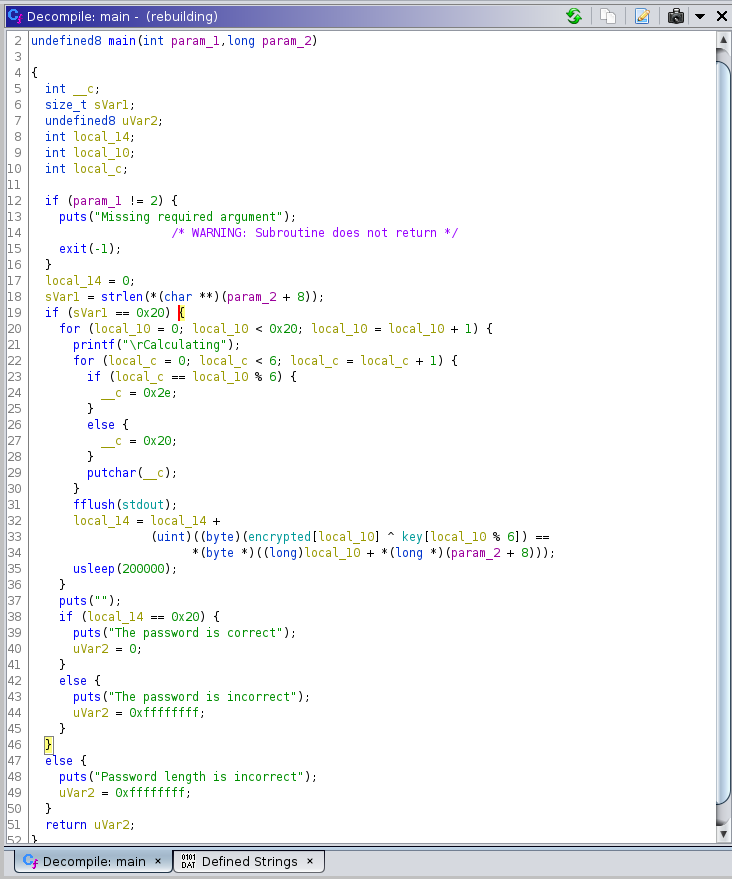
Task: Click the Defined Strings tab data icon
Action: 188,861
